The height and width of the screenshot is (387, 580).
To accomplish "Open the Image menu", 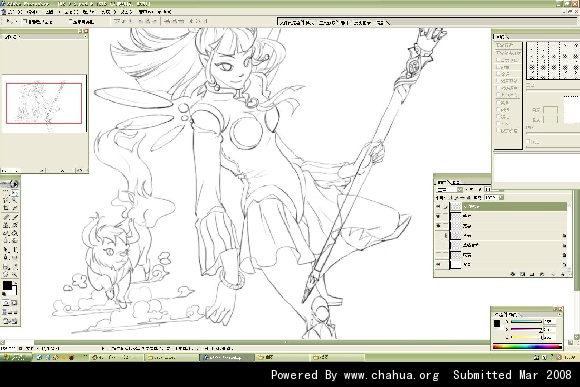I will (x=53, y=12).
